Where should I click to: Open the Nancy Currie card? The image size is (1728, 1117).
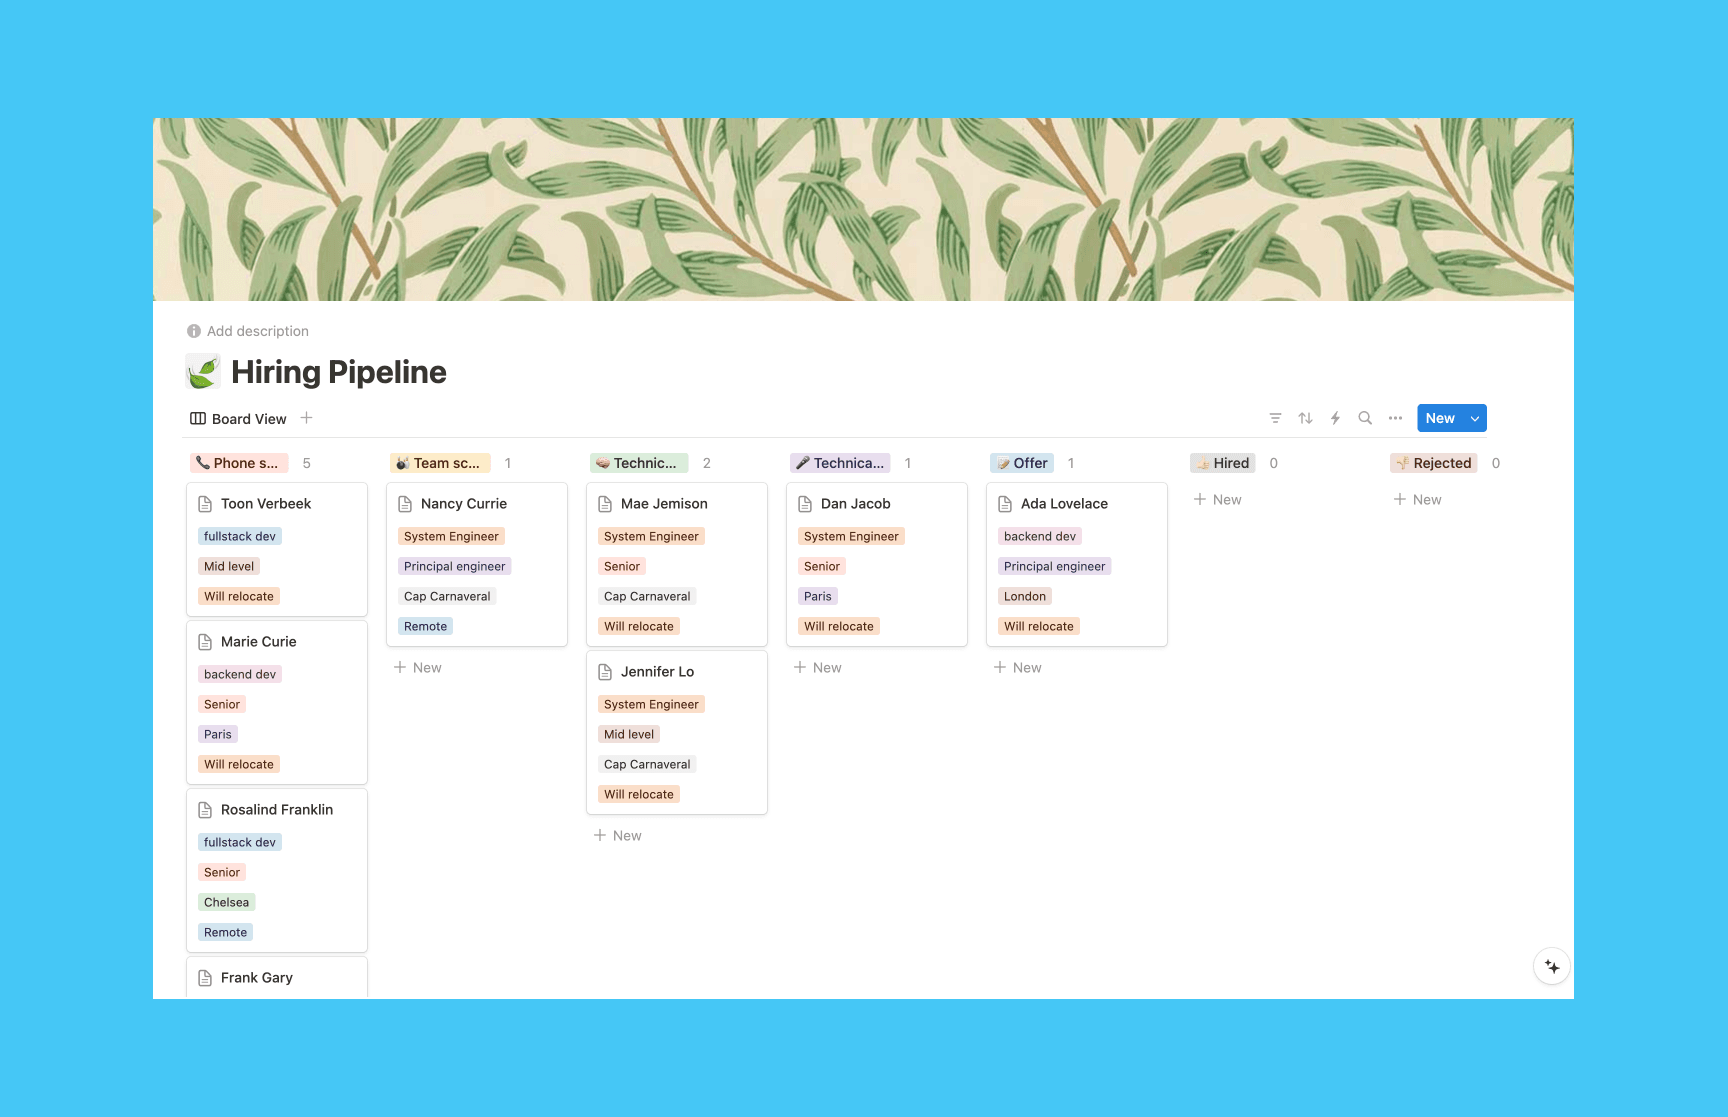coord(477,564)
